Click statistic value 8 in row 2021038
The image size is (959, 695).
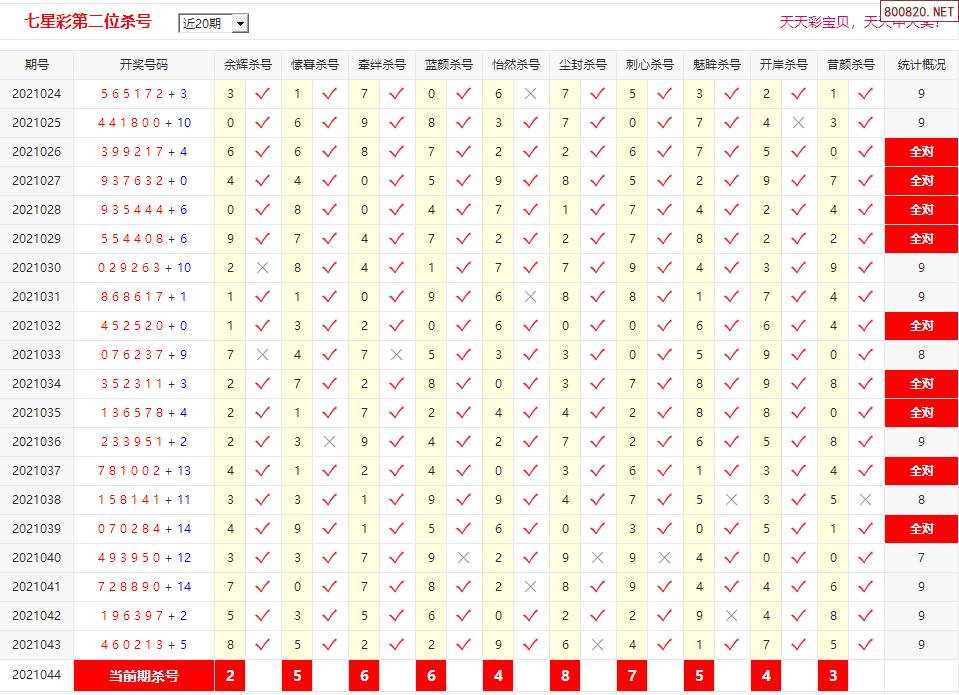click(x=921, y=500)
